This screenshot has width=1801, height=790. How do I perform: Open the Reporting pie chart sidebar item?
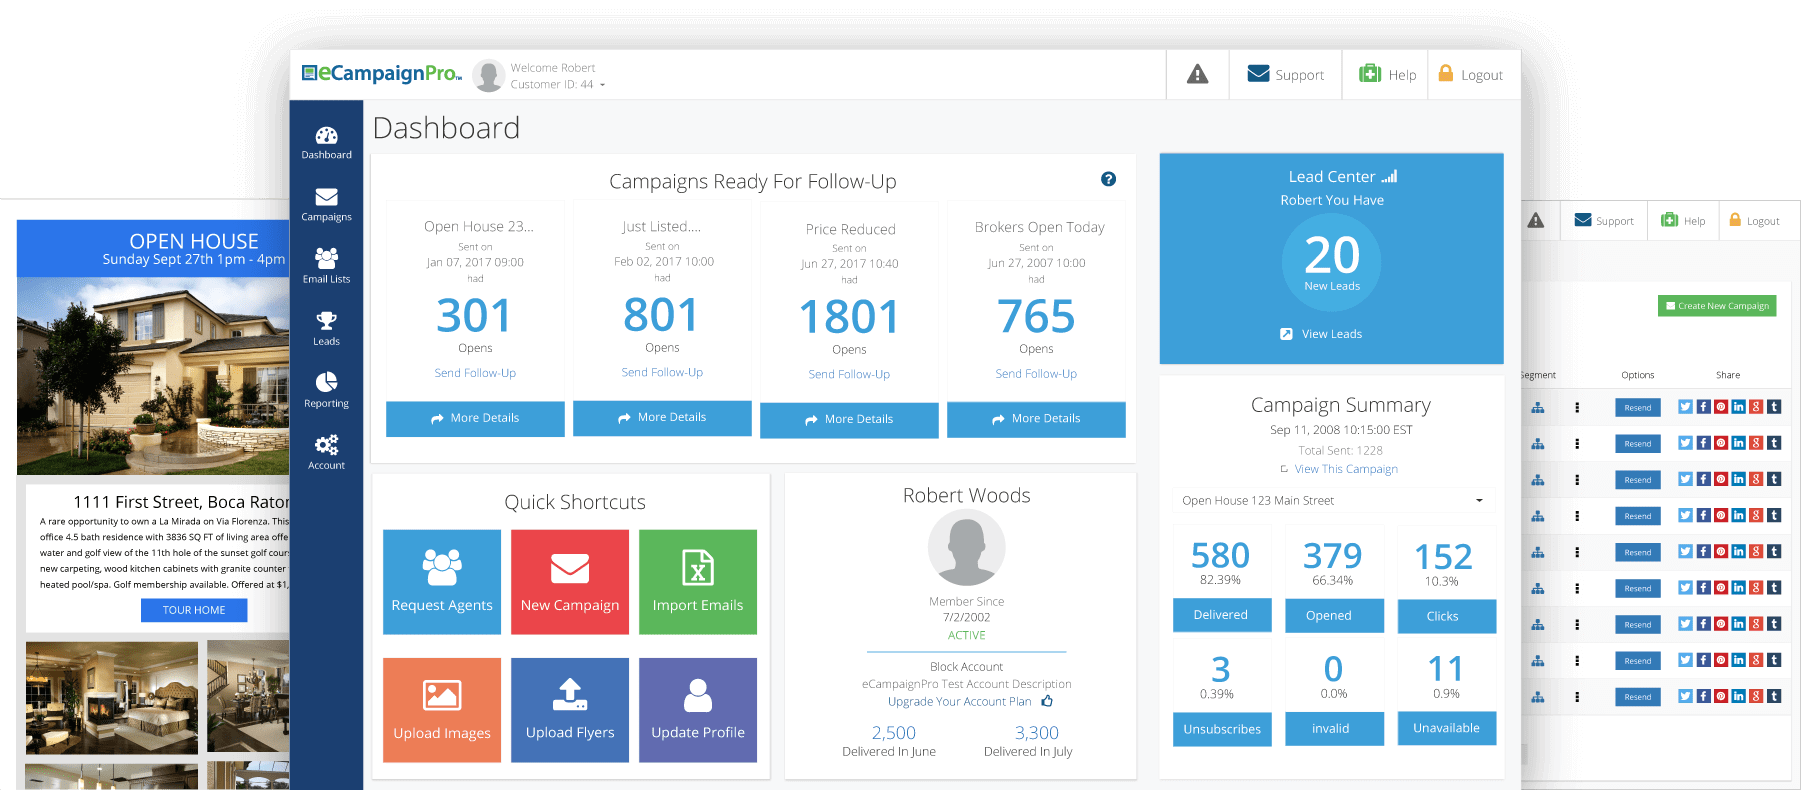click(326, 391)
